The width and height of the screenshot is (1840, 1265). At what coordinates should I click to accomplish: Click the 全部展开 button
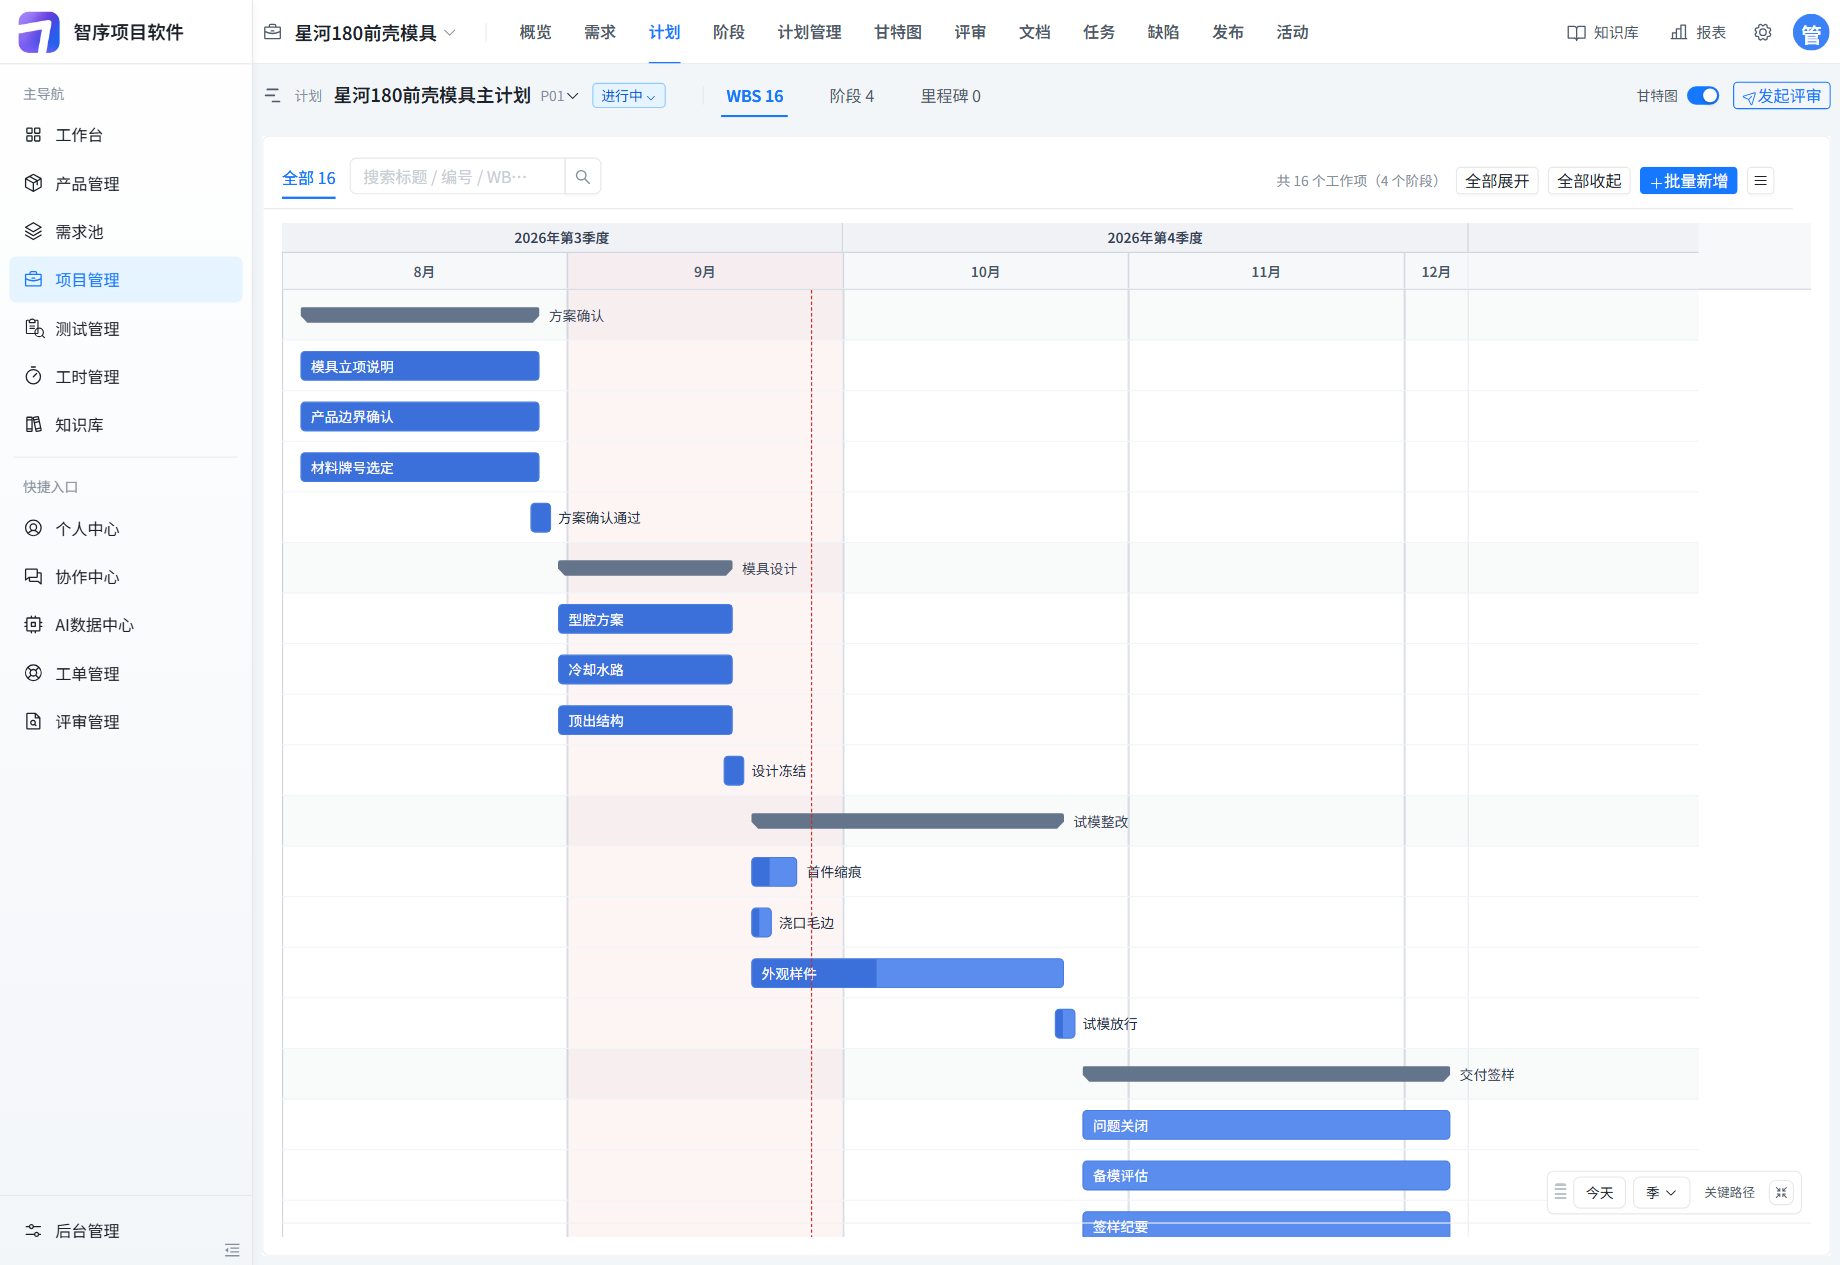tap(1497, 181)
